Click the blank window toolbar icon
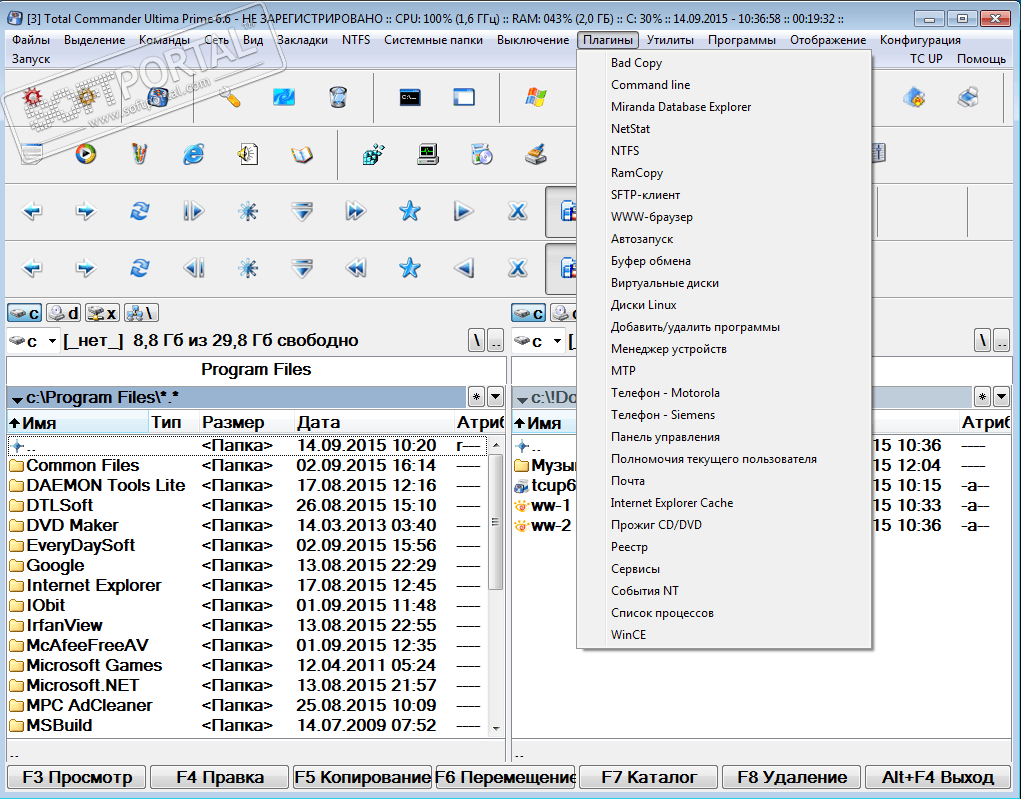The width and height of the screenshot is (1021, 799). (x=464, y=98)
